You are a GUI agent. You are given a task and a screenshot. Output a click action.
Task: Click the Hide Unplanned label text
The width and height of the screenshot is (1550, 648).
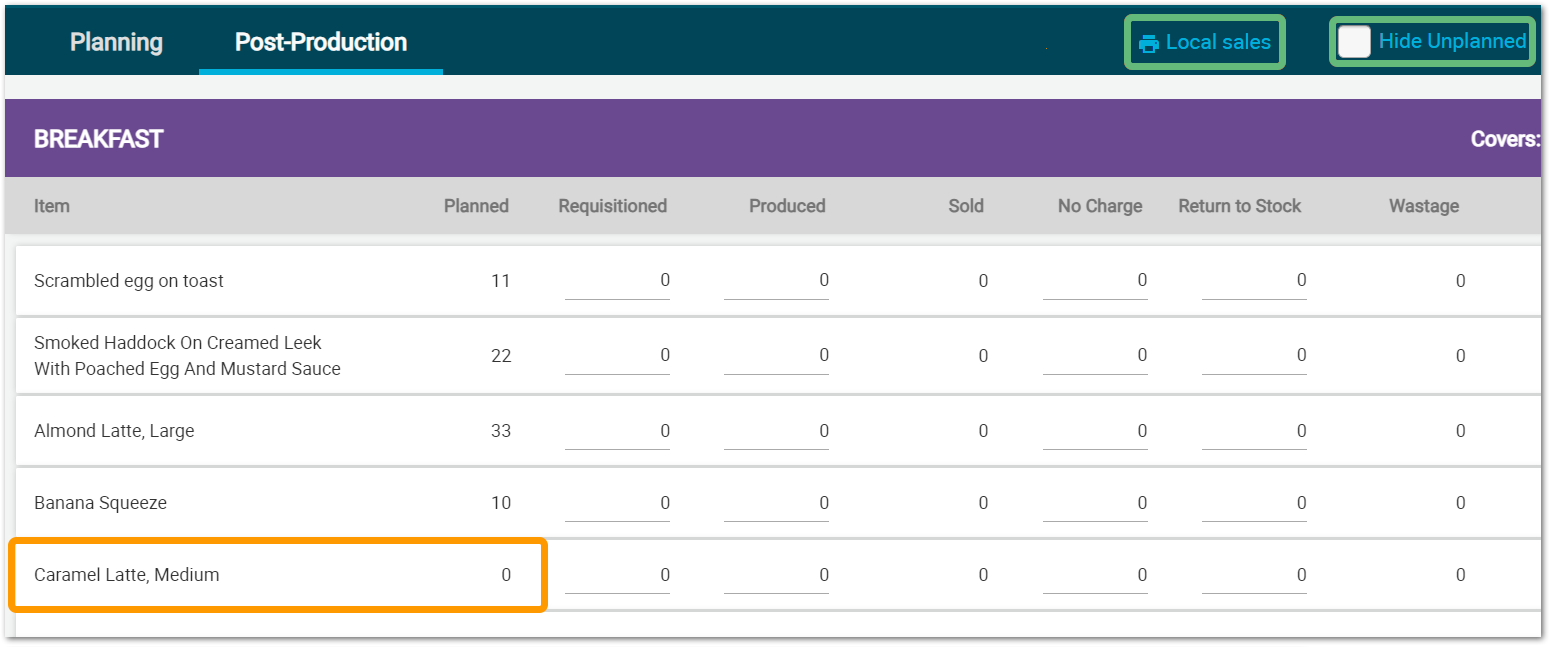tap(1451, 41)
